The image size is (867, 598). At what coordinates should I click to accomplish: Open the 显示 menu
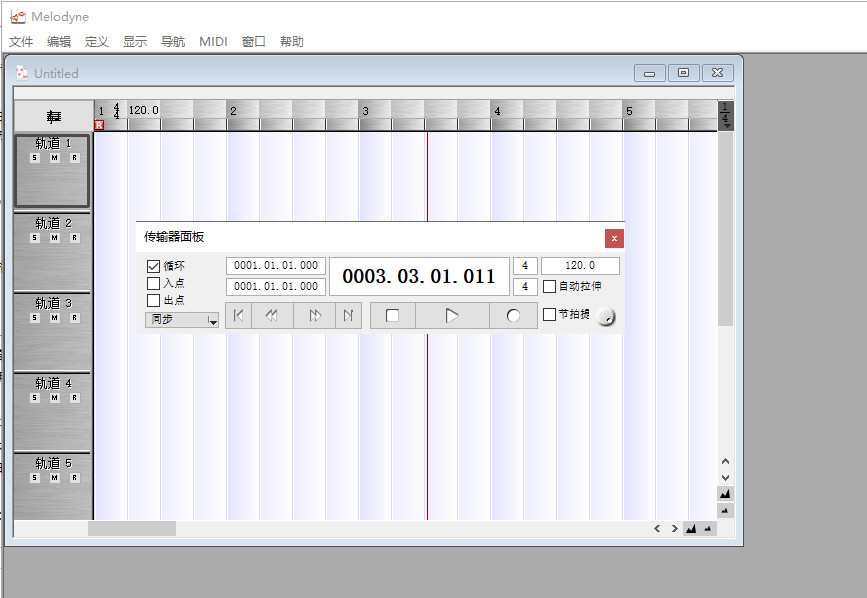(135, 41)
